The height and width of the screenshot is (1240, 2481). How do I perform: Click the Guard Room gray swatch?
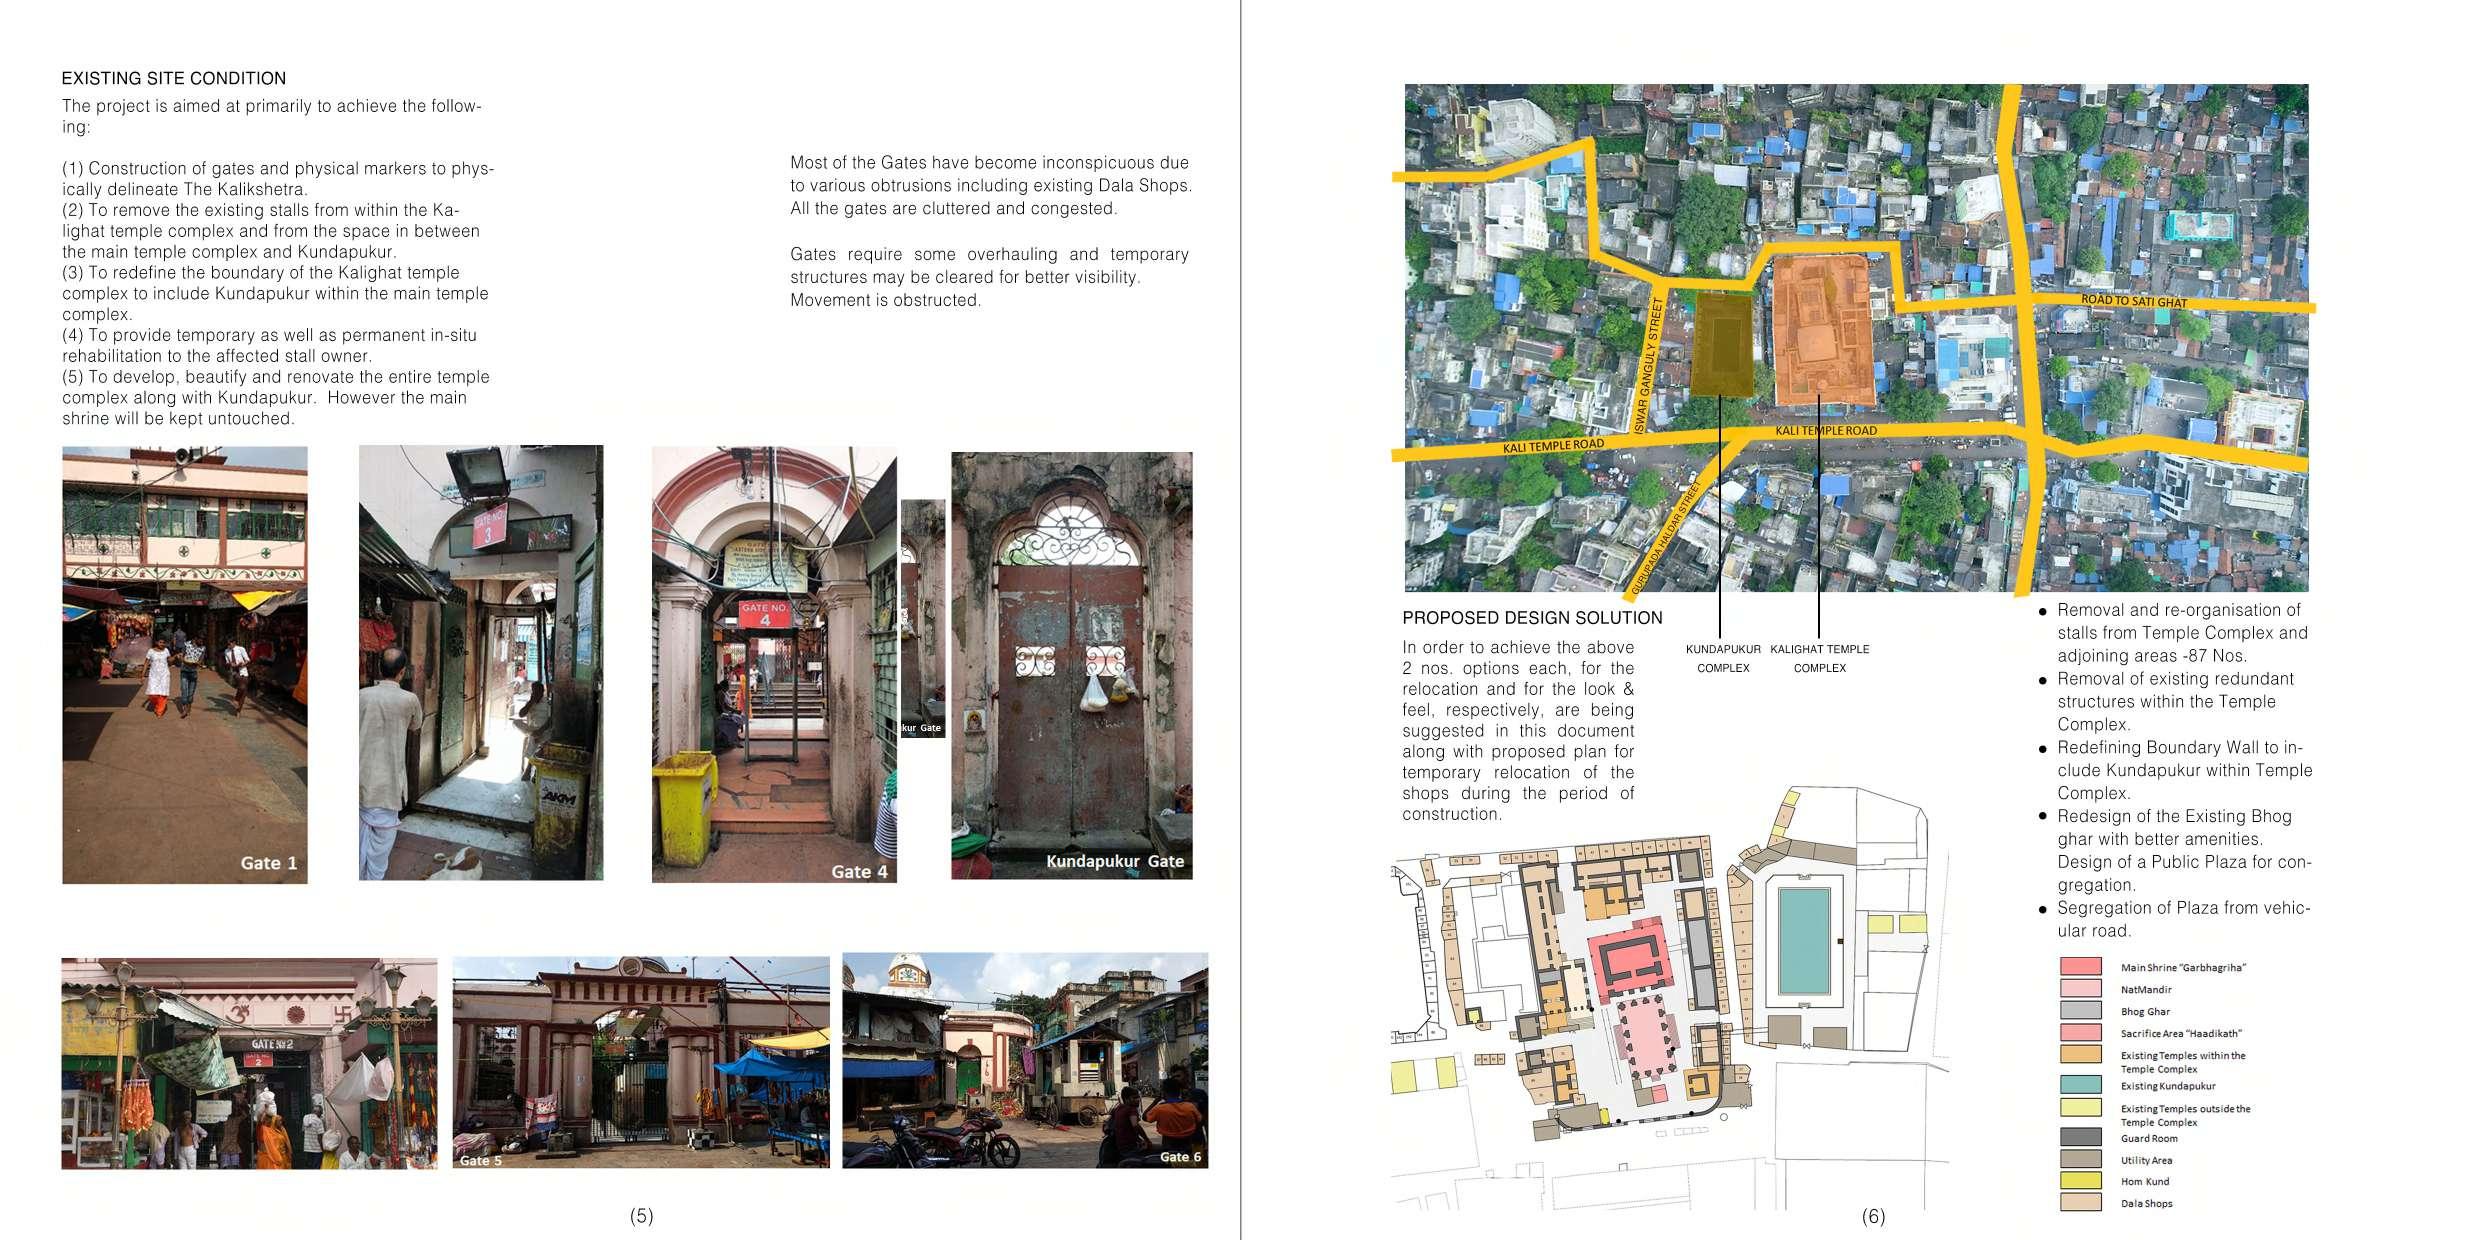point(2080,1138)
